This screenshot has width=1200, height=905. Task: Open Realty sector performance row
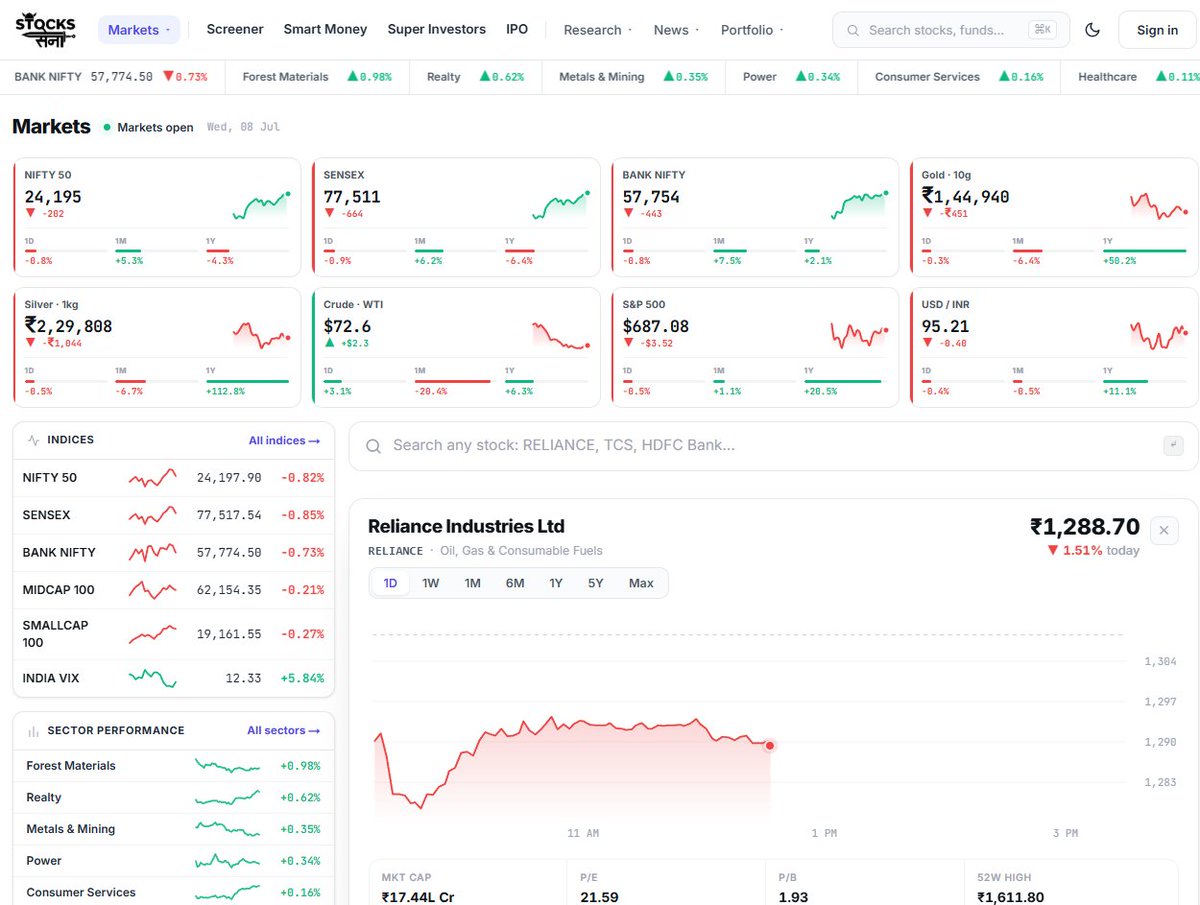pos(173,798)
